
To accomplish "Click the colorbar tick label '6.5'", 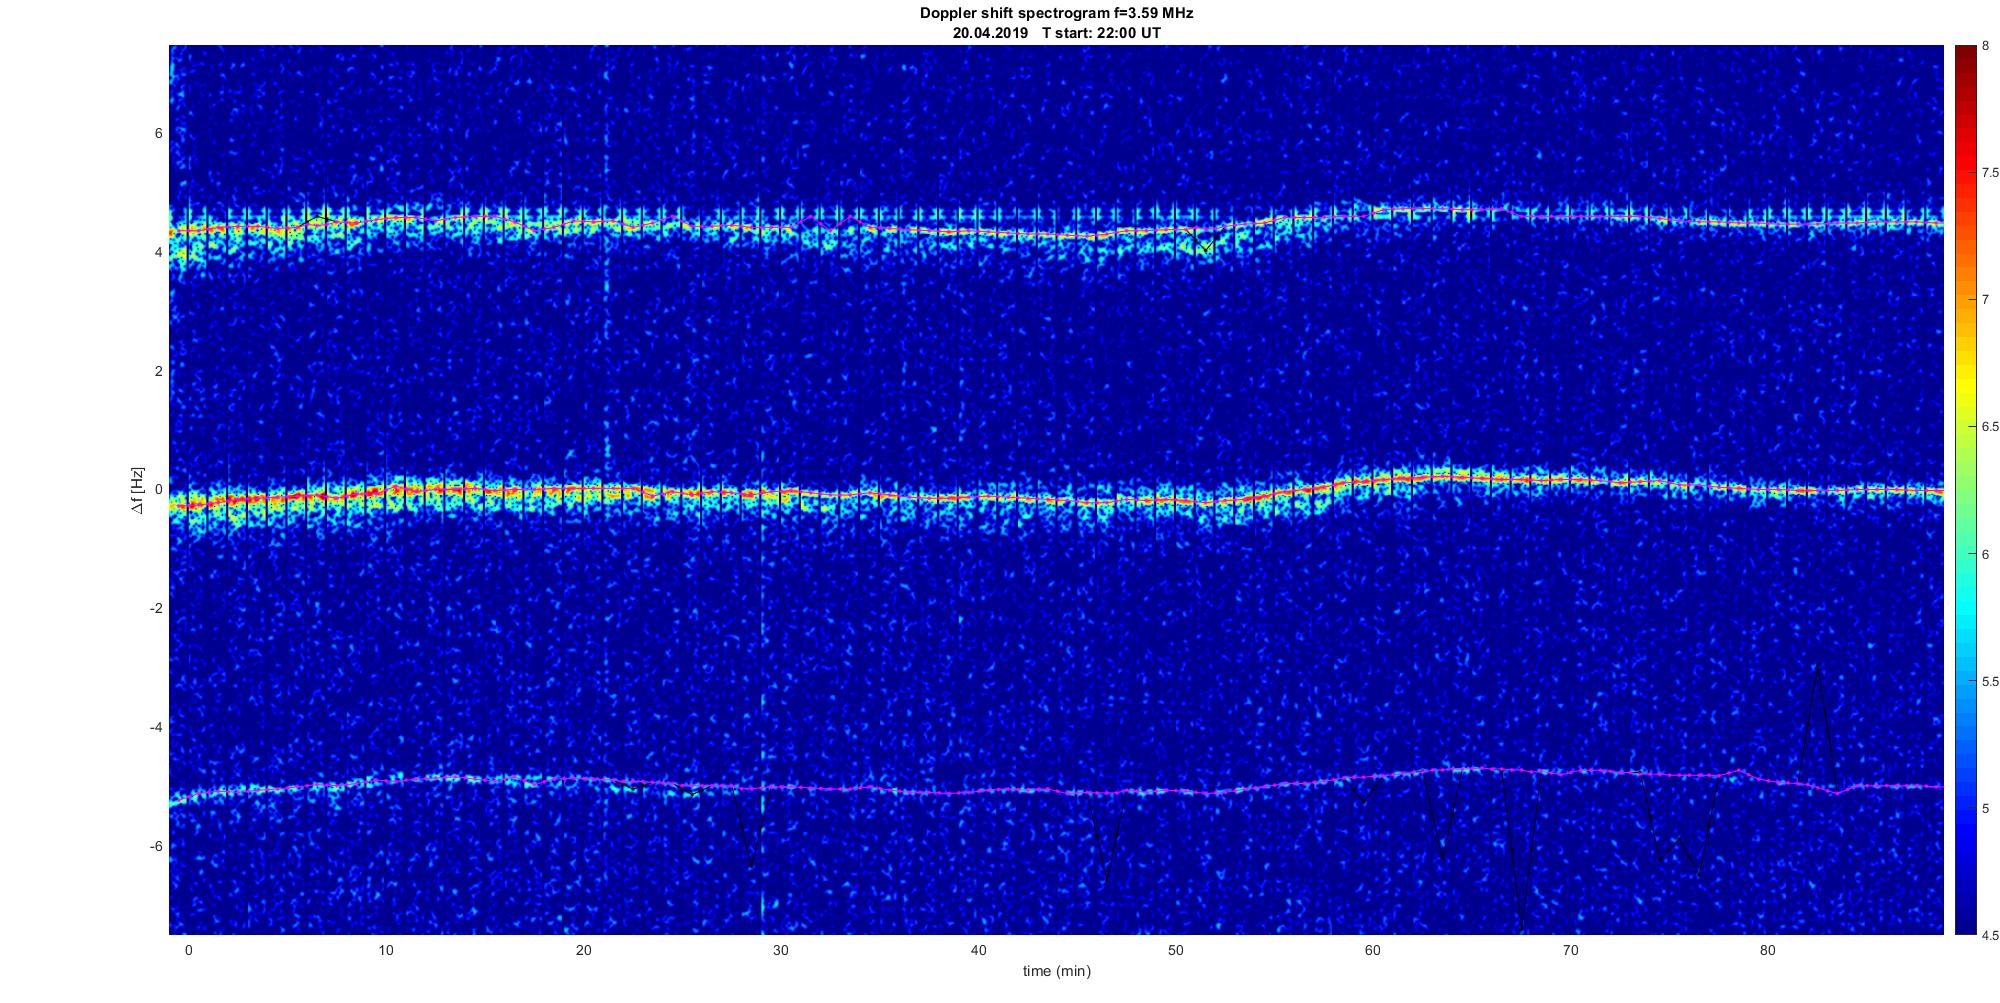I will click(1991, 426).
